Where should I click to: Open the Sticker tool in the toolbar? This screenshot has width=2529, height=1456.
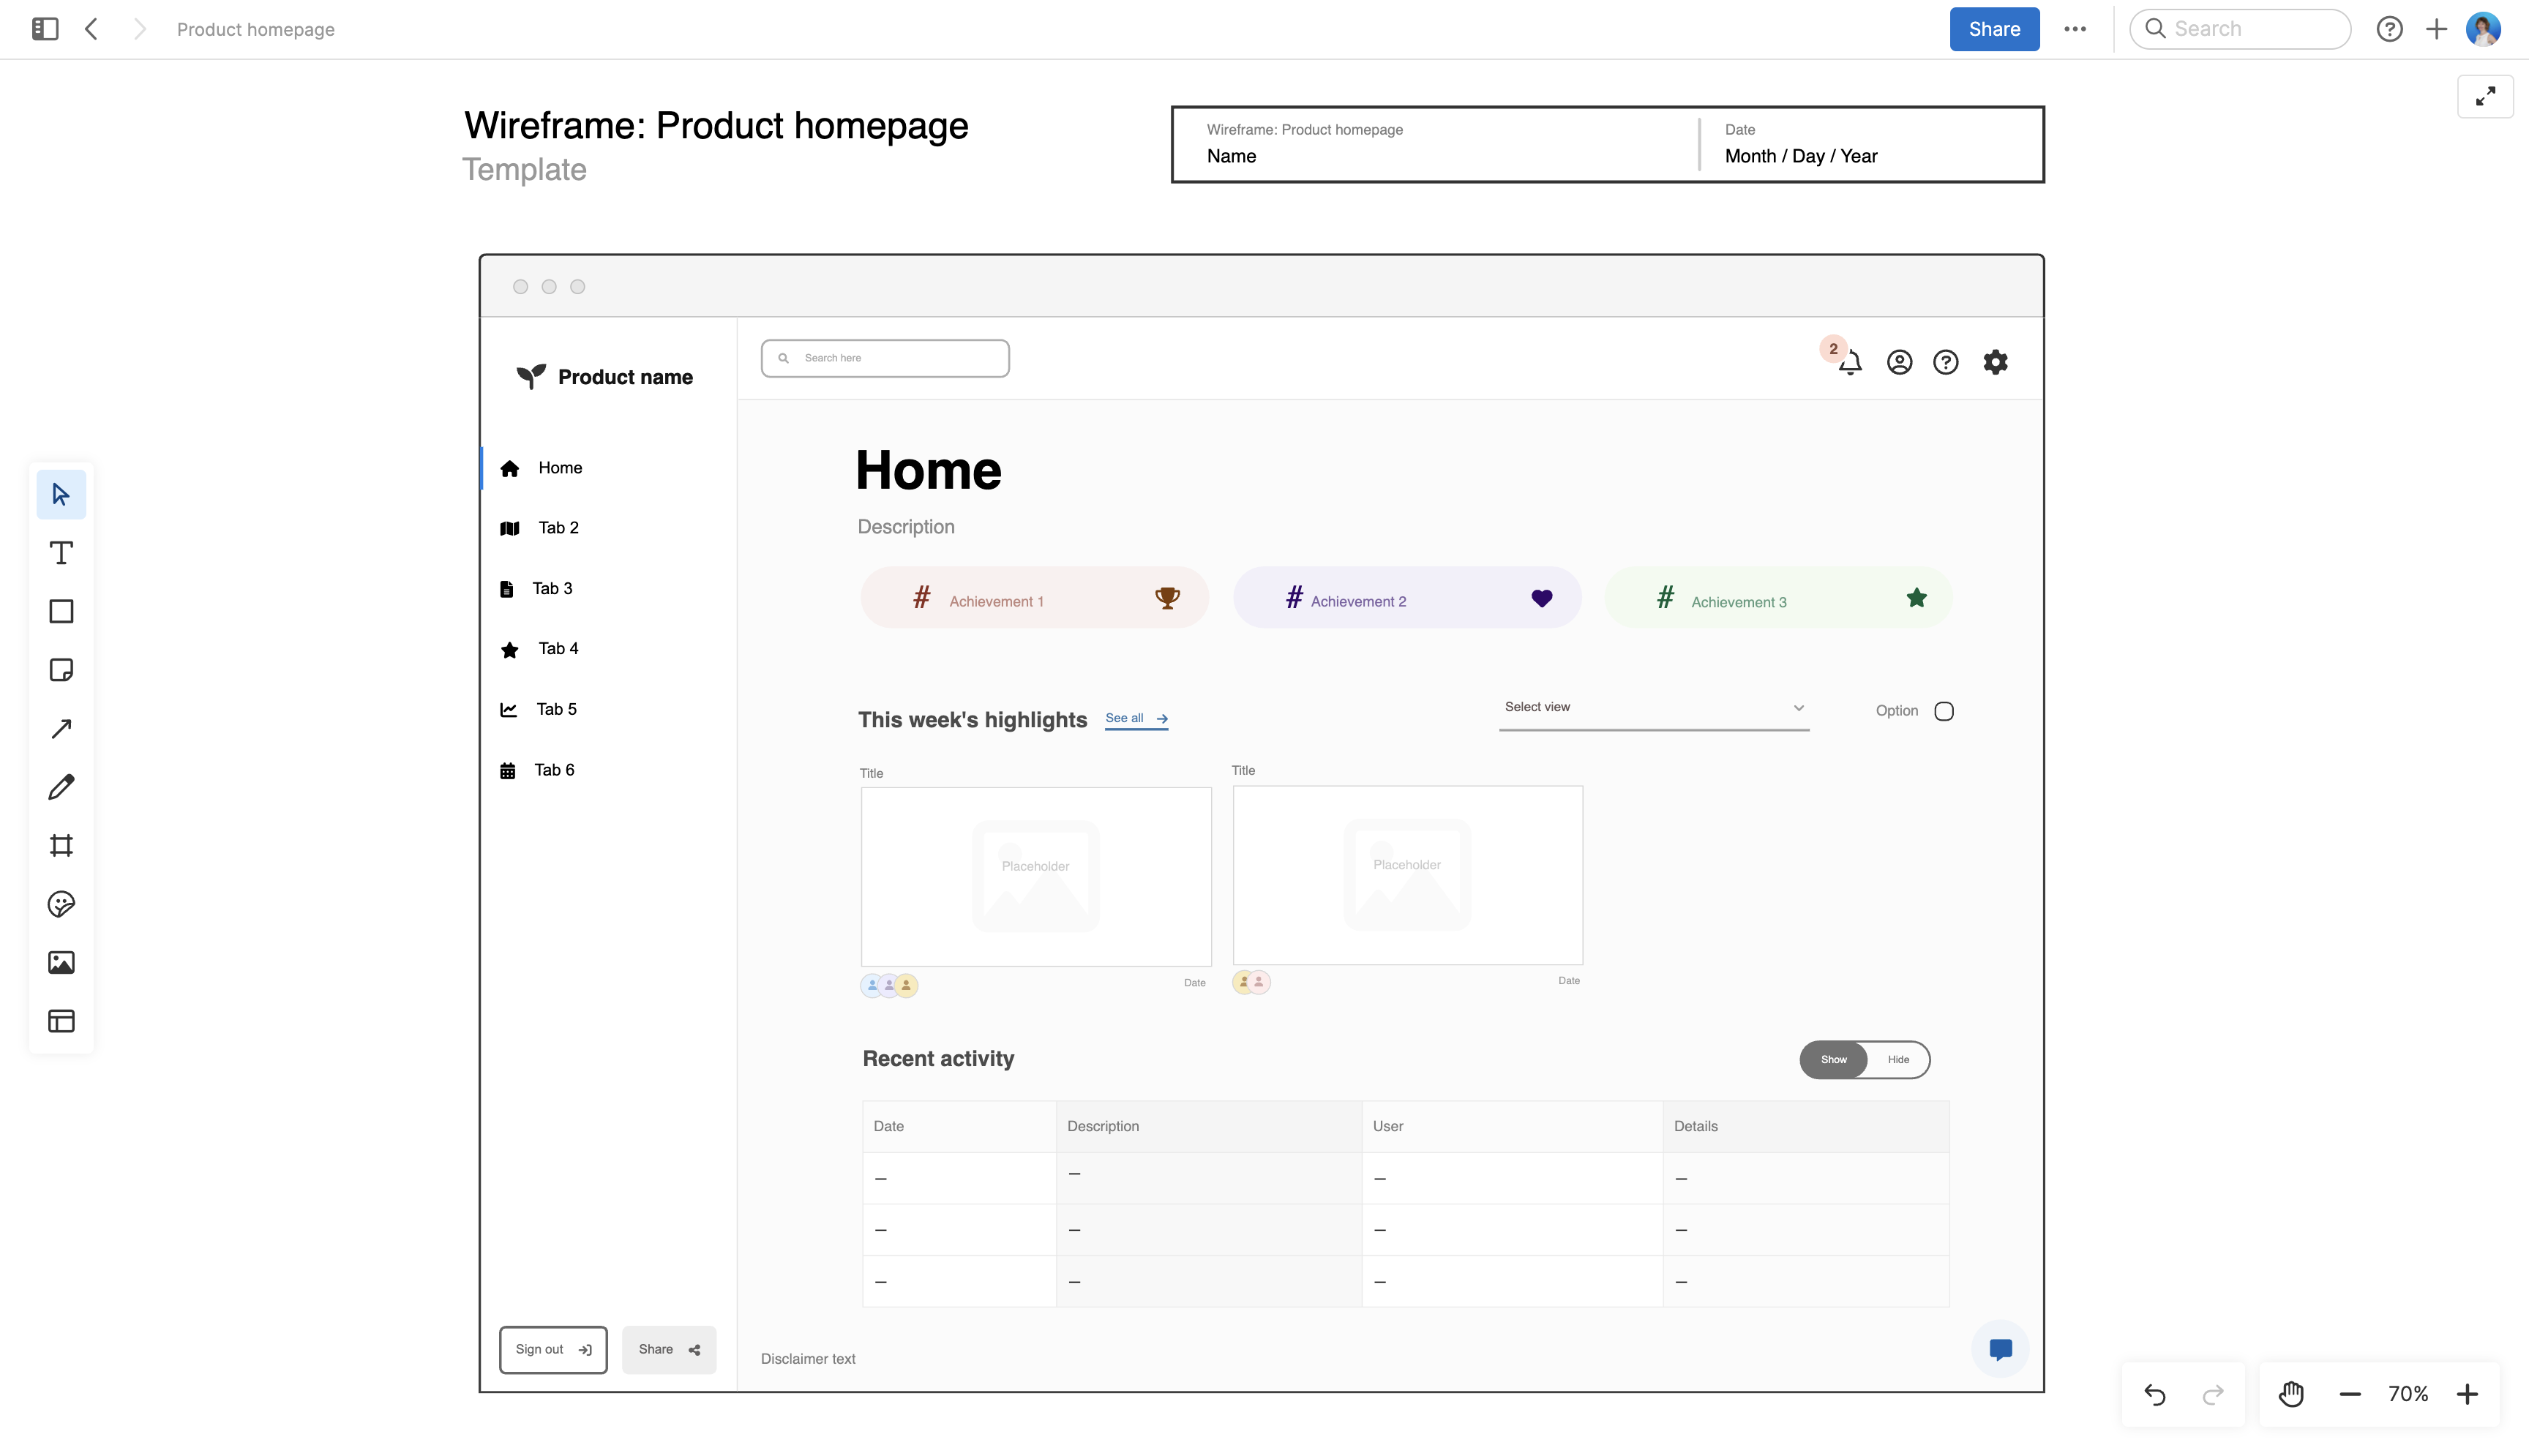coord(61,904)
